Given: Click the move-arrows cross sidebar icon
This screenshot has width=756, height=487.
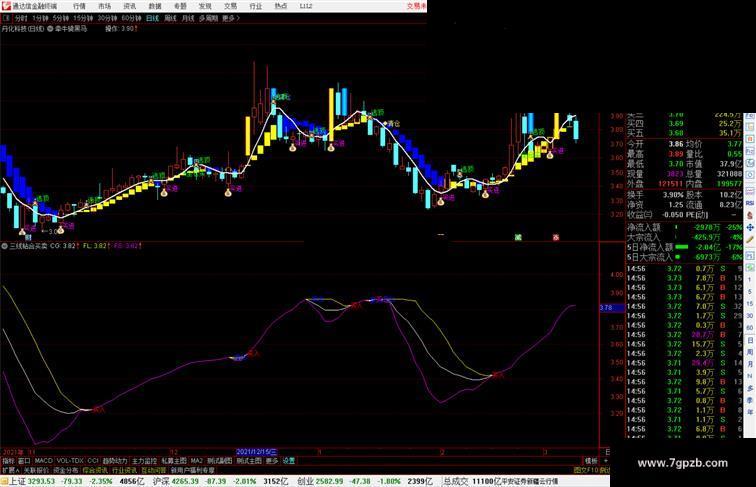Looking at the screenshot, I should click(x=750, y=227).
